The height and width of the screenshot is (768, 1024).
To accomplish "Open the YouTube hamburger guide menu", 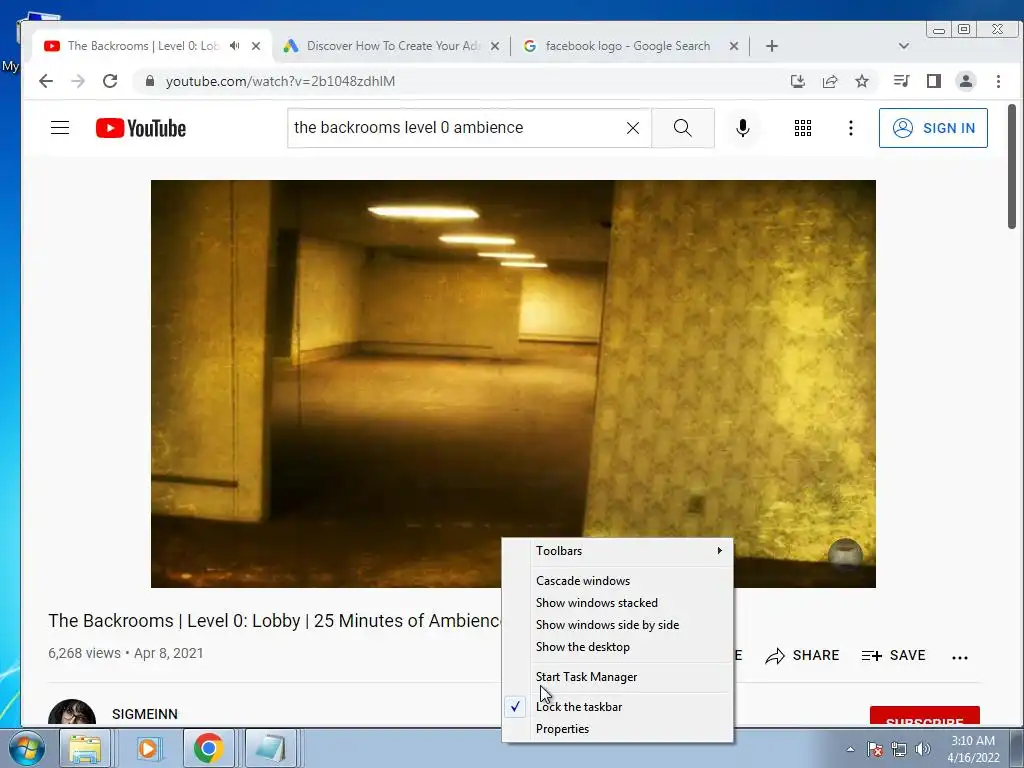I will tap(60, 127).
